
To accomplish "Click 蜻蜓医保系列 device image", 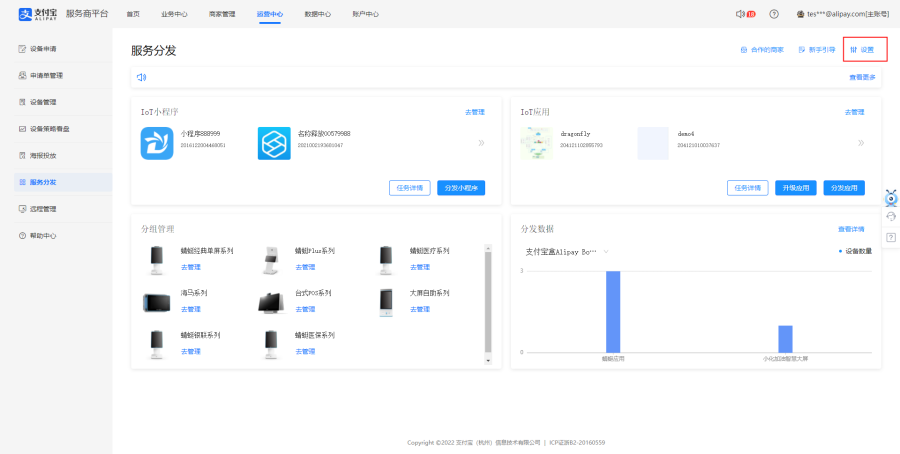I will click(270, 344).
